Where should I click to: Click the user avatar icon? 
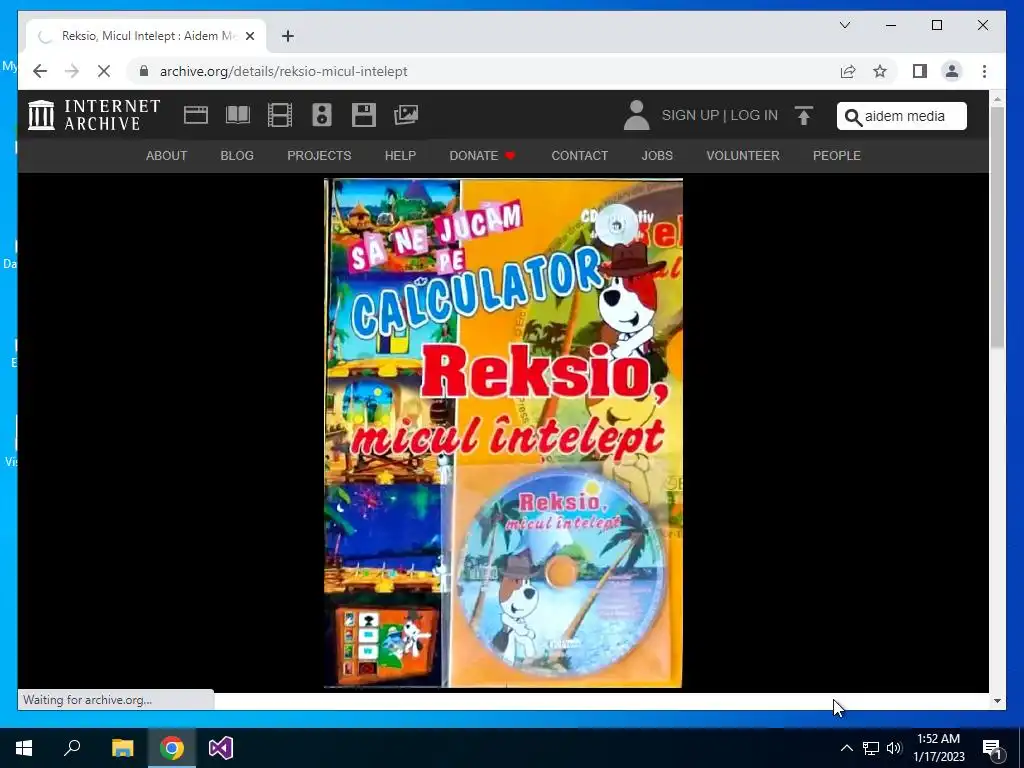636,115
